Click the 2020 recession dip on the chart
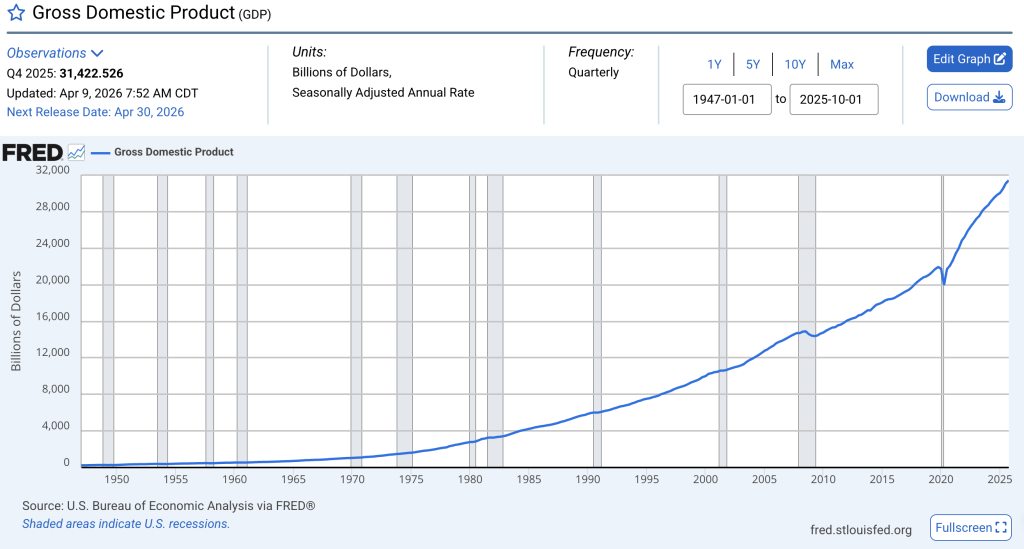This screenshot has height=549, width=1024. click(944, 283)
